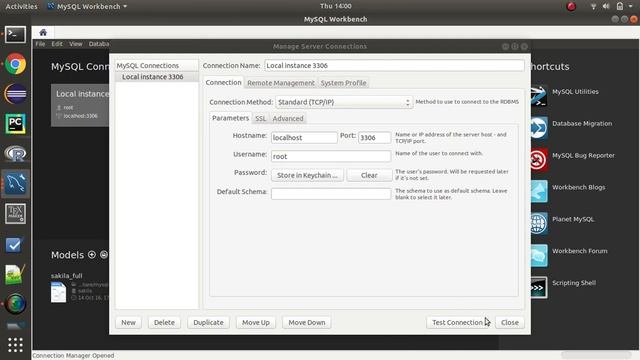Click the clock Thu 14:00 in top bar
The width and height of the screenshot is (640, 360).
coord(336,6)
